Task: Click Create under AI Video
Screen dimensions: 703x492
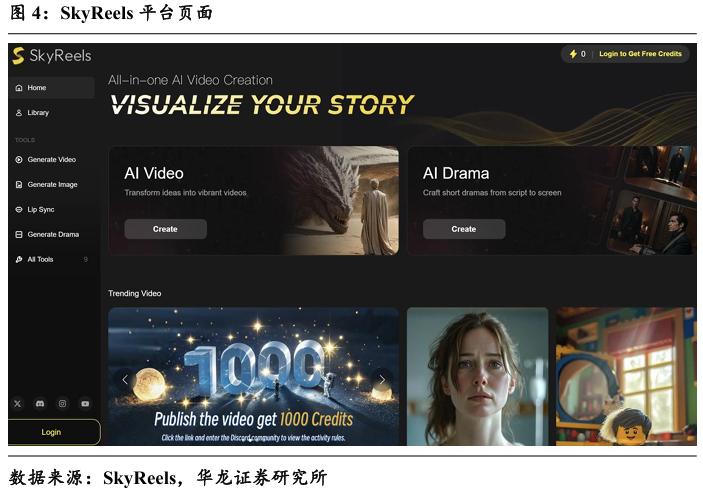Action: tap(165, 229)
